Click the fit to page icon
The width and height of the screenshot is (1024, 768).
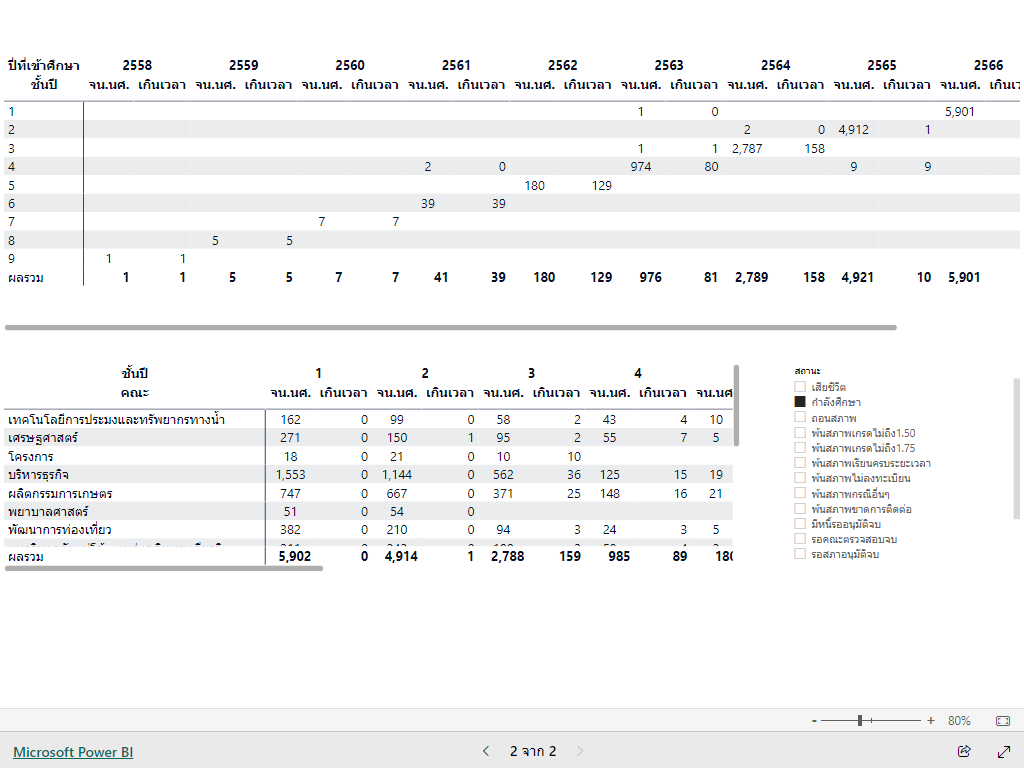point(1003,720)
